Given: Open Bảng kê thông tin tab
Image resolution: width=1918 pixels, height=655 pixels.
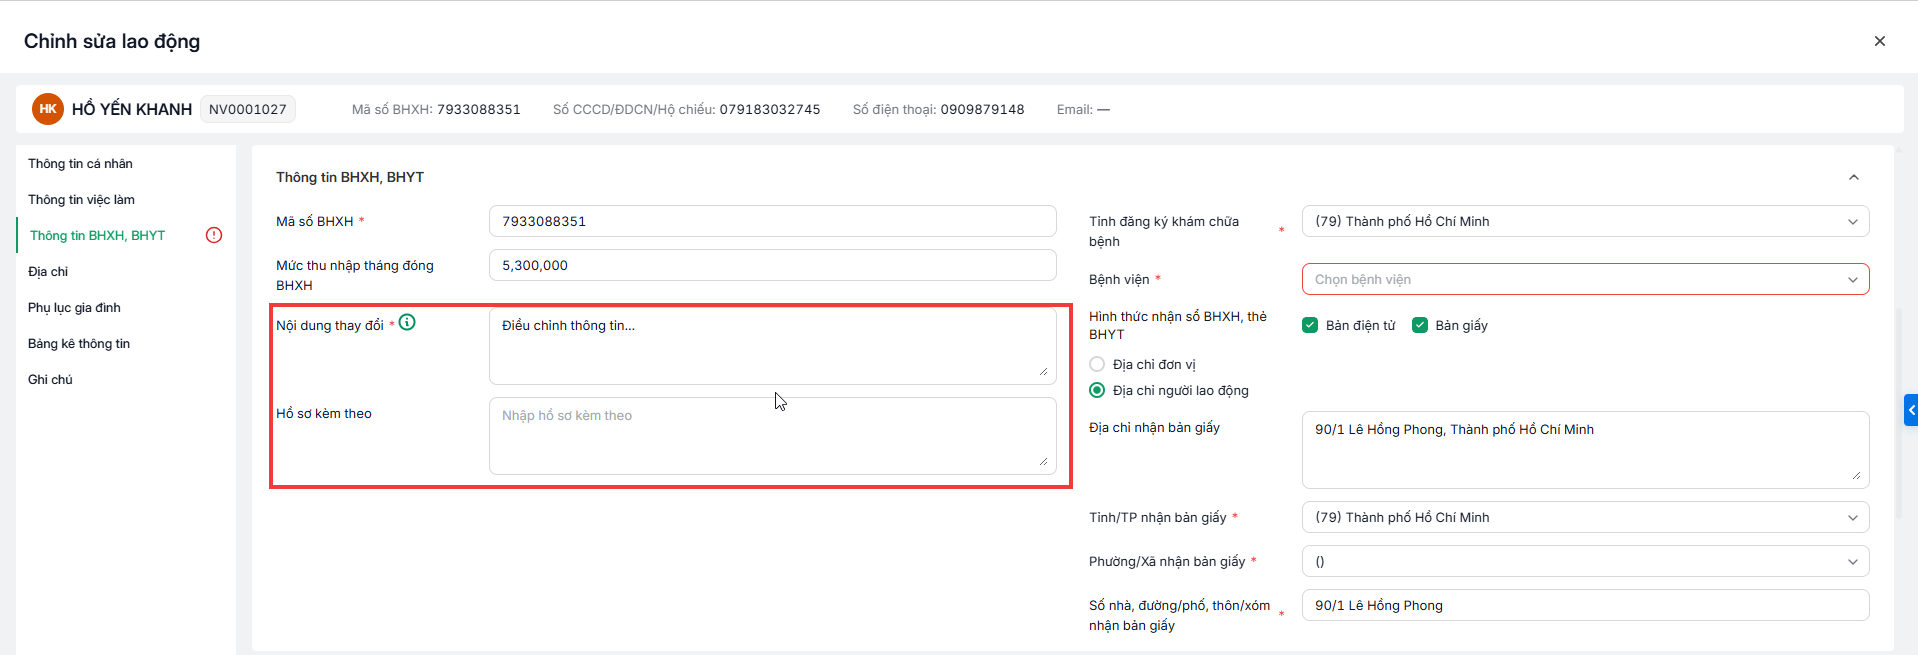Looking at the screenshot, I should [79, 343].
